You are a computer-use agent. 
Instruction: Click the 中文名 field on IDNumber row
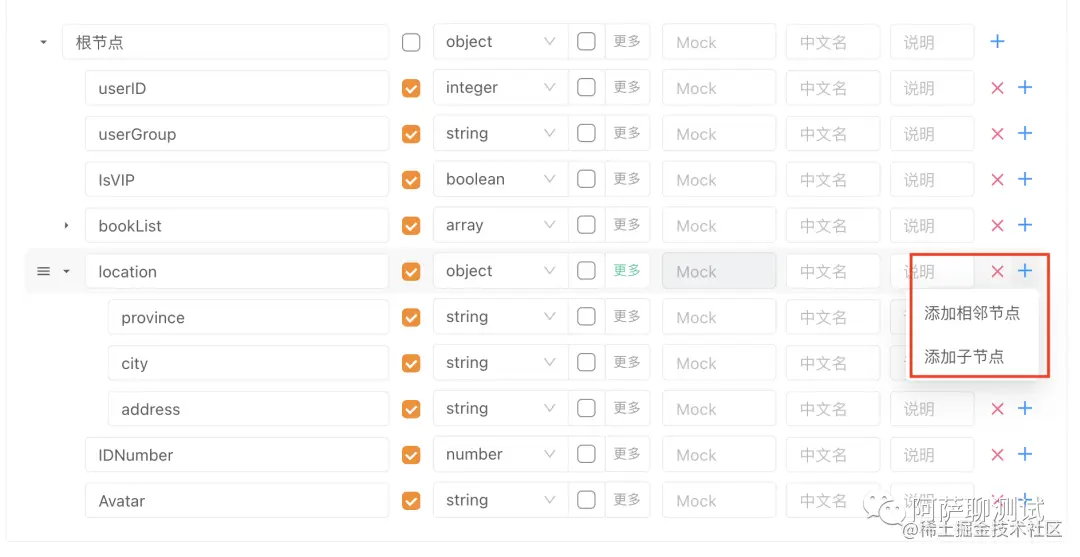pos(833,454)
